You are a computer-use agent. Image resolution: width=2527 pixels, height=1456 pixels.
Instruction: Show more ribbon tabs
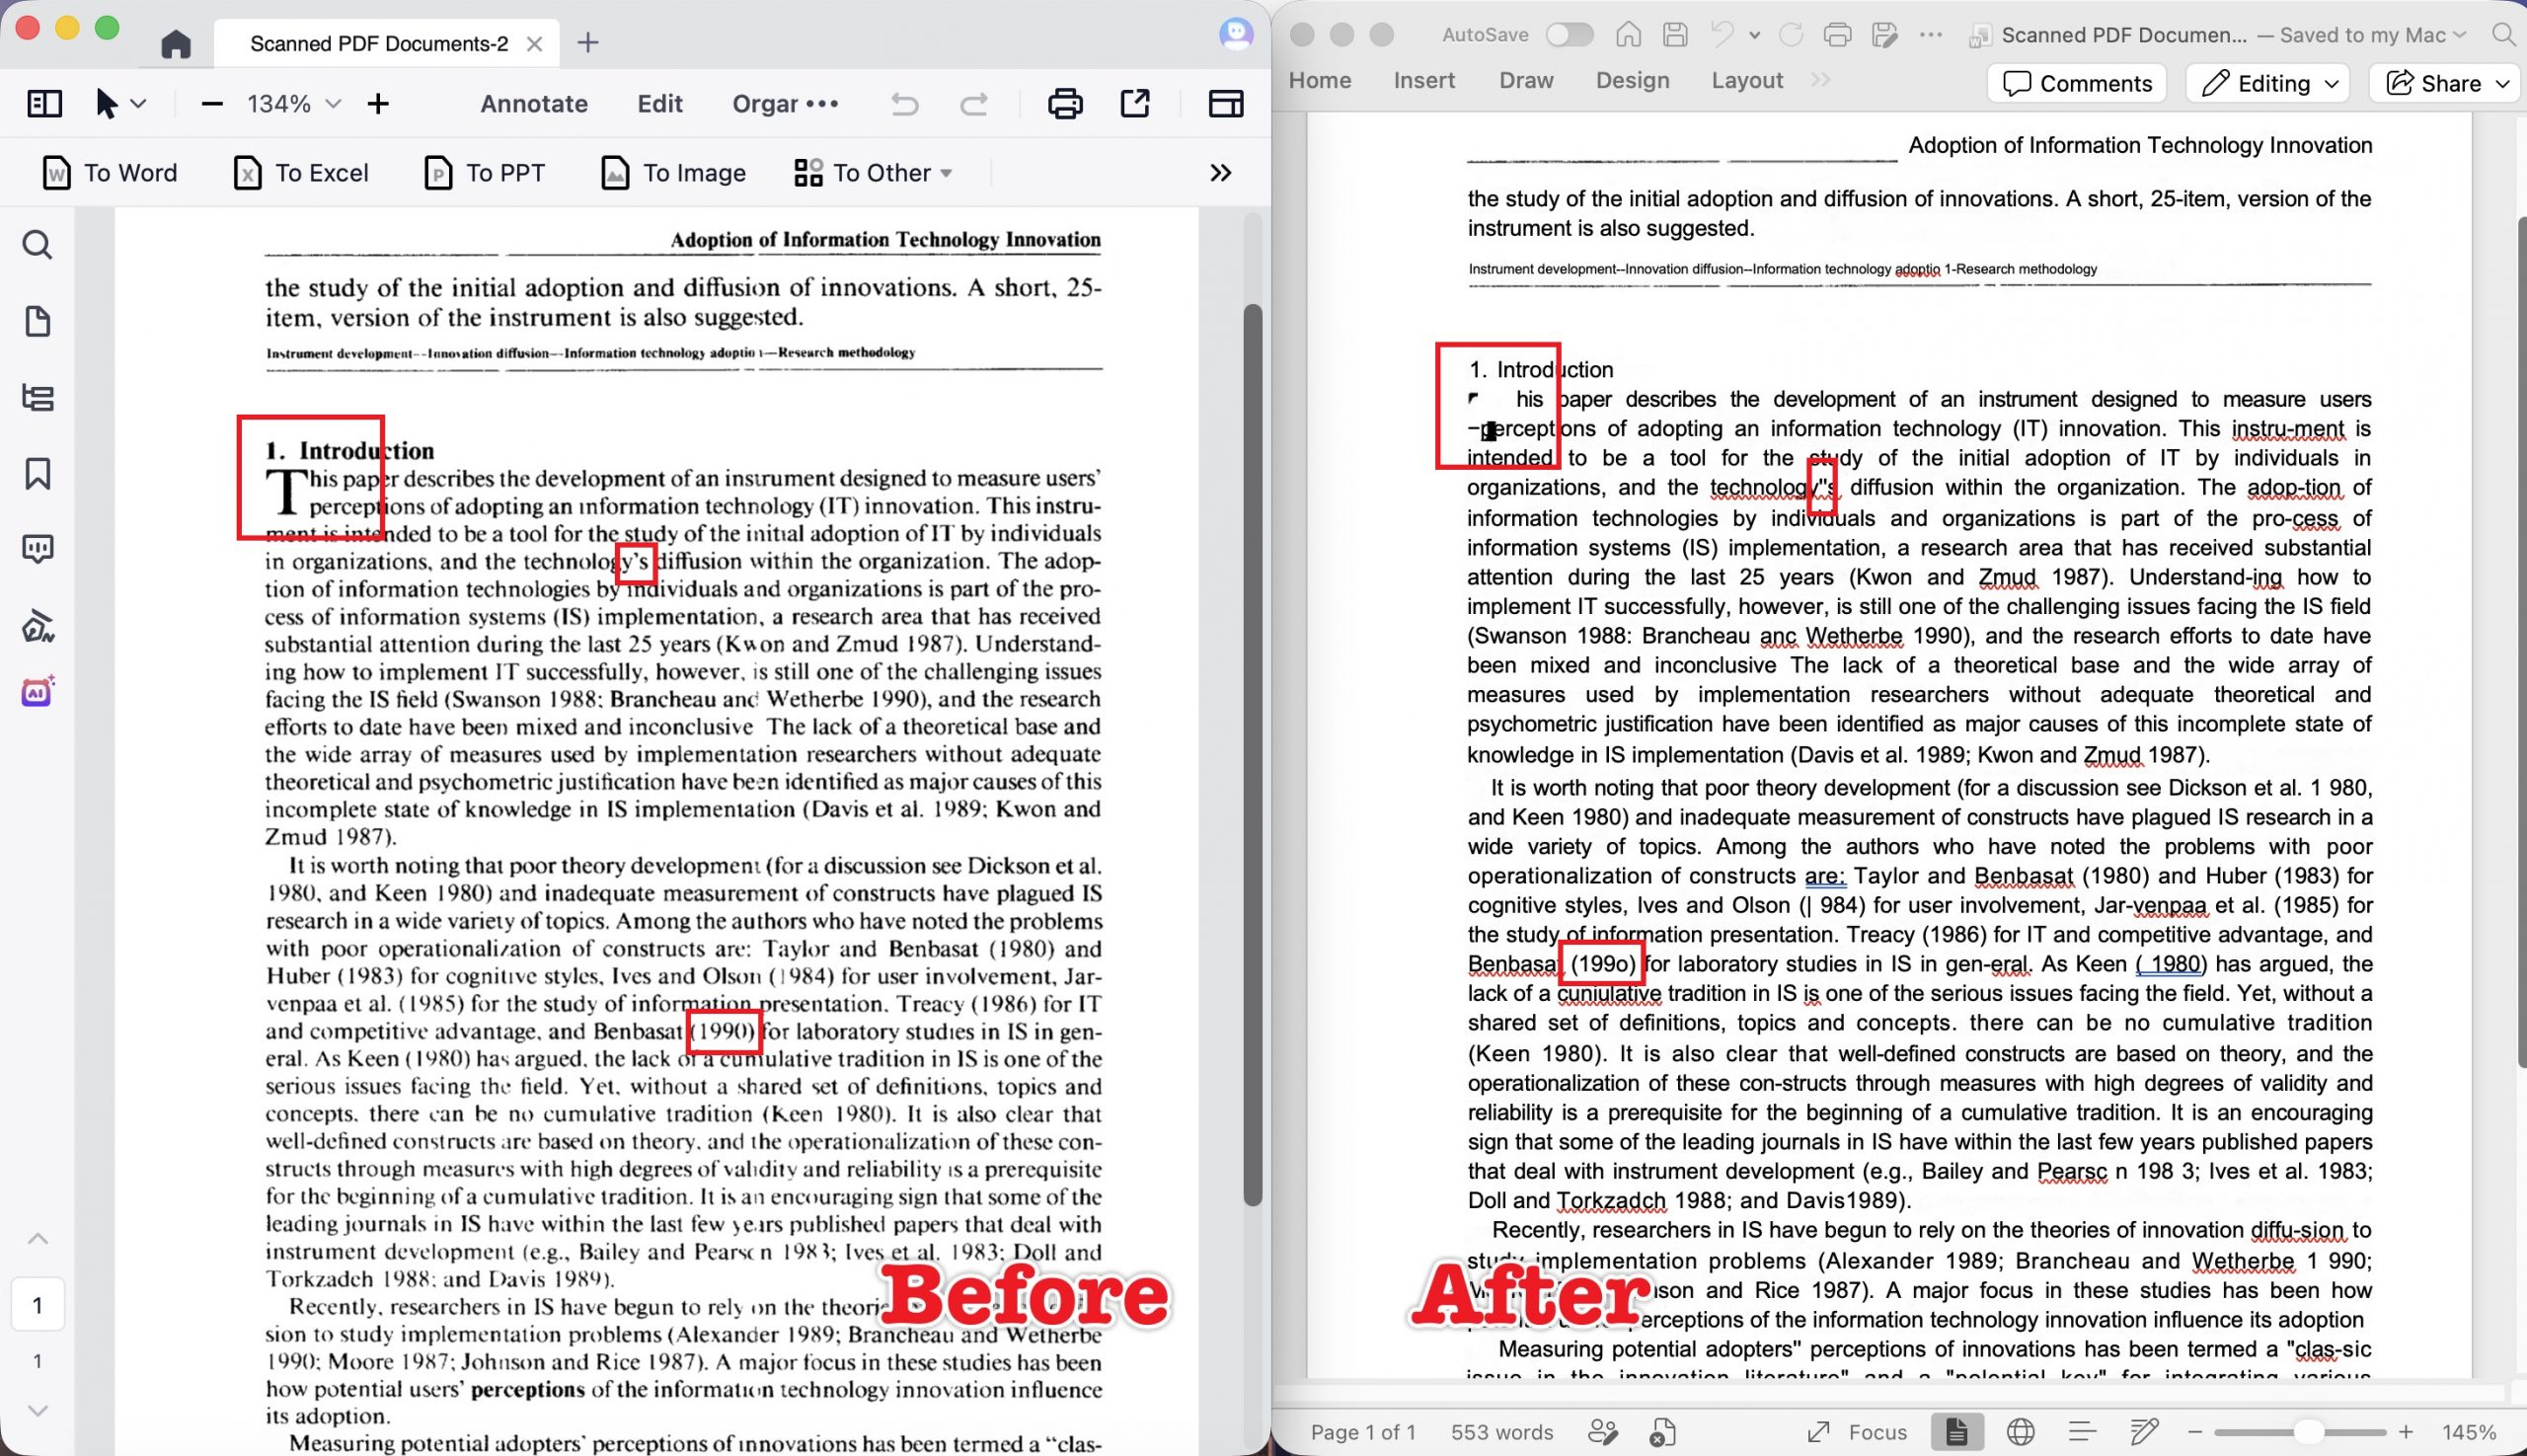pyautogui.click(x=1820, y=80)
